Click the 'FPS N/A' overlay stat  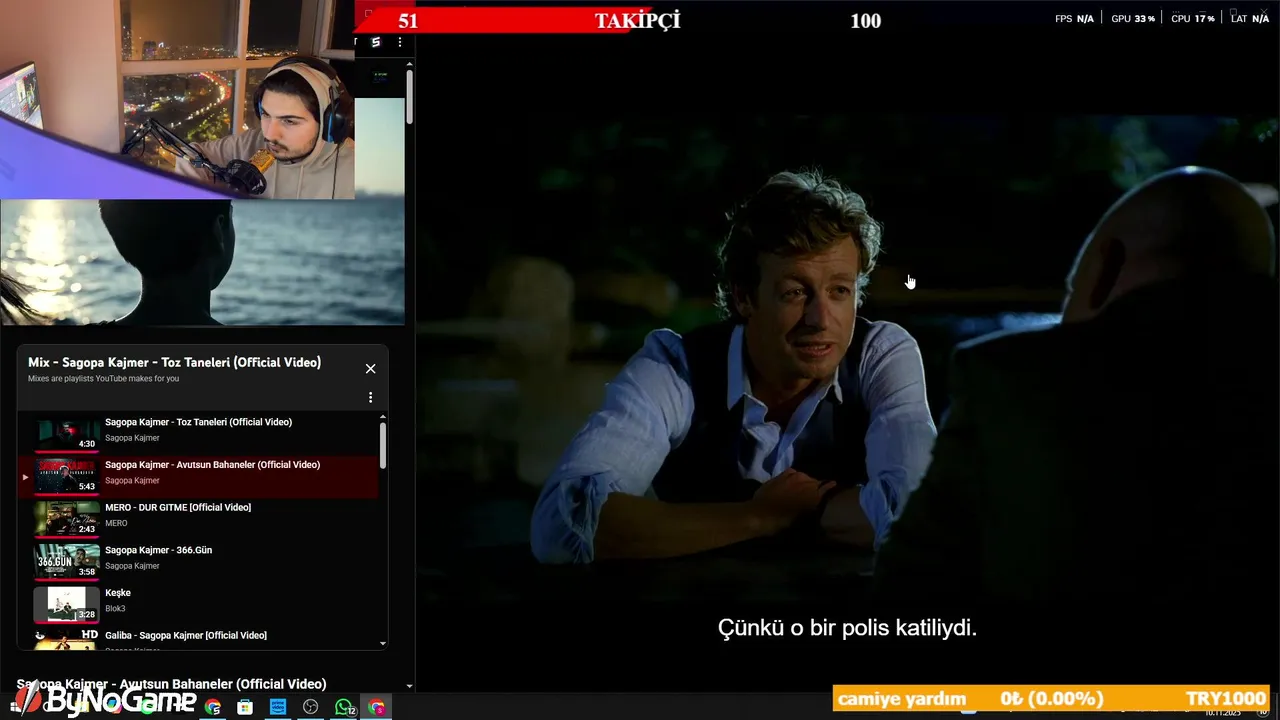coord(1074,19)
